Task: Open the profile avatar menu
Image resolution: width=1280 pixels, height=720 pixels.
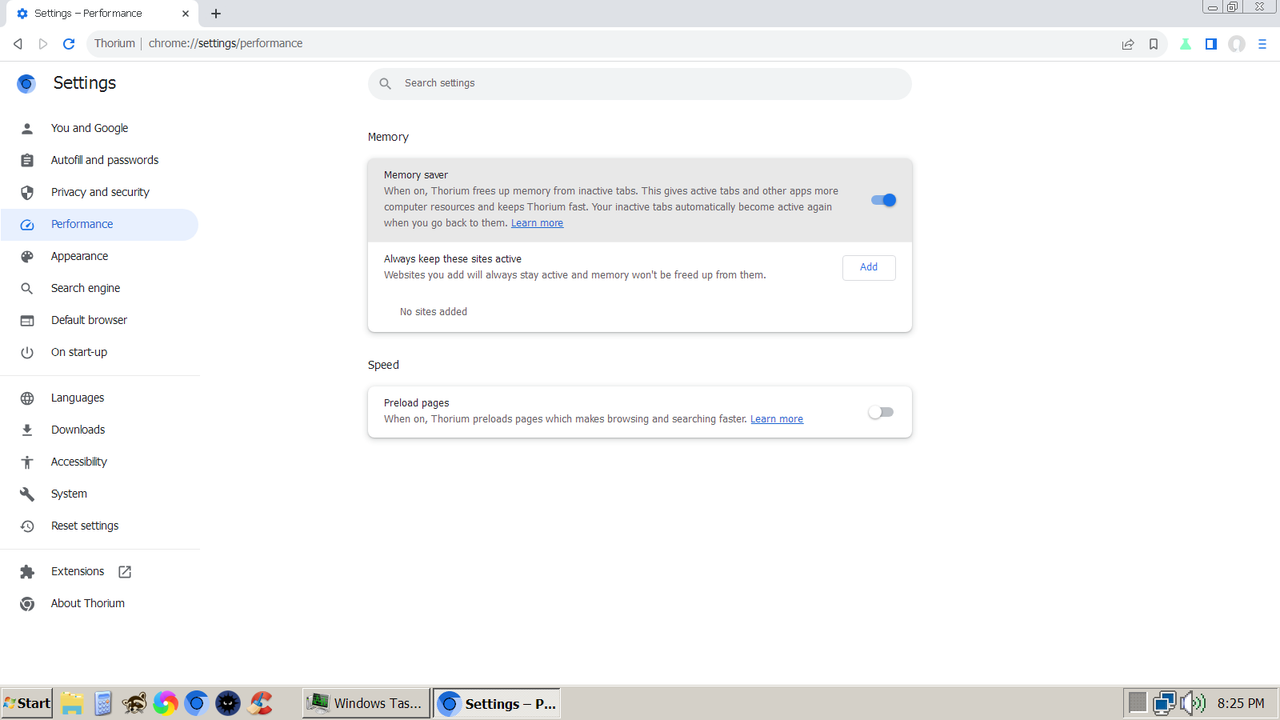Action: 1237,44
